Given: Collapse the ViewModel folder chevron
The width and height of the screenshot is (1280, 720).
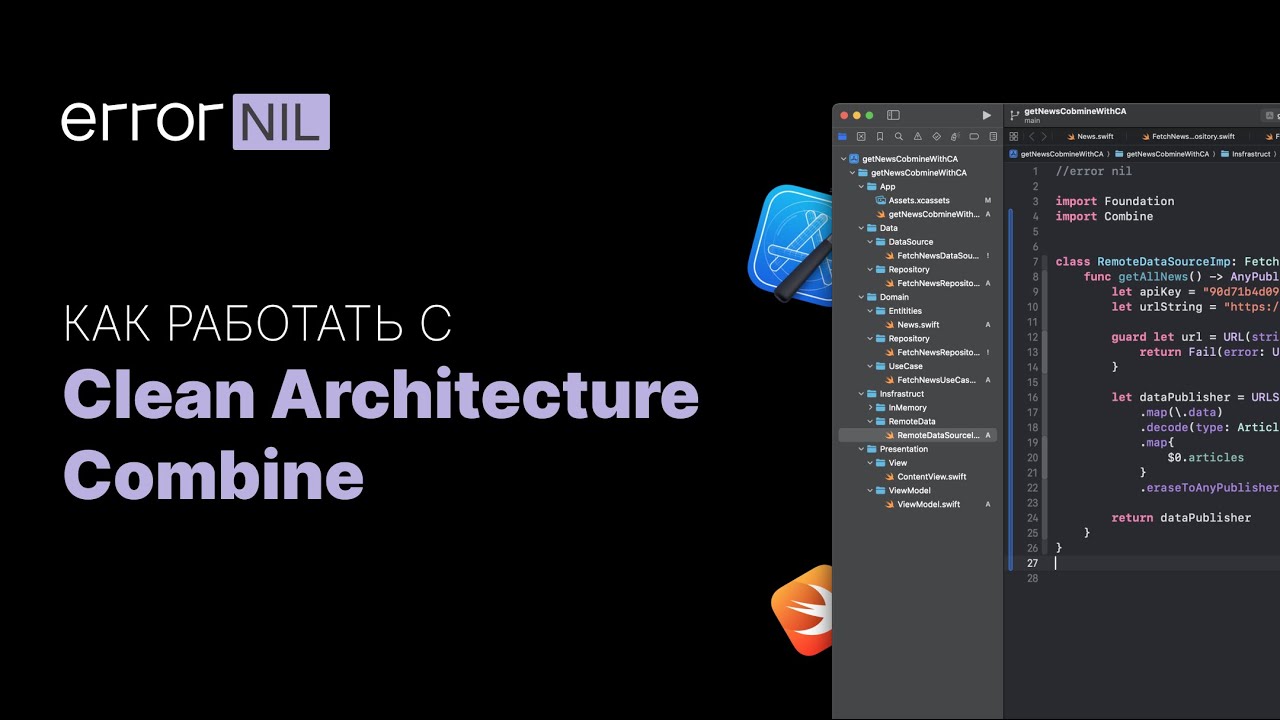Looking at the screenshot, I should pos(871,491).
